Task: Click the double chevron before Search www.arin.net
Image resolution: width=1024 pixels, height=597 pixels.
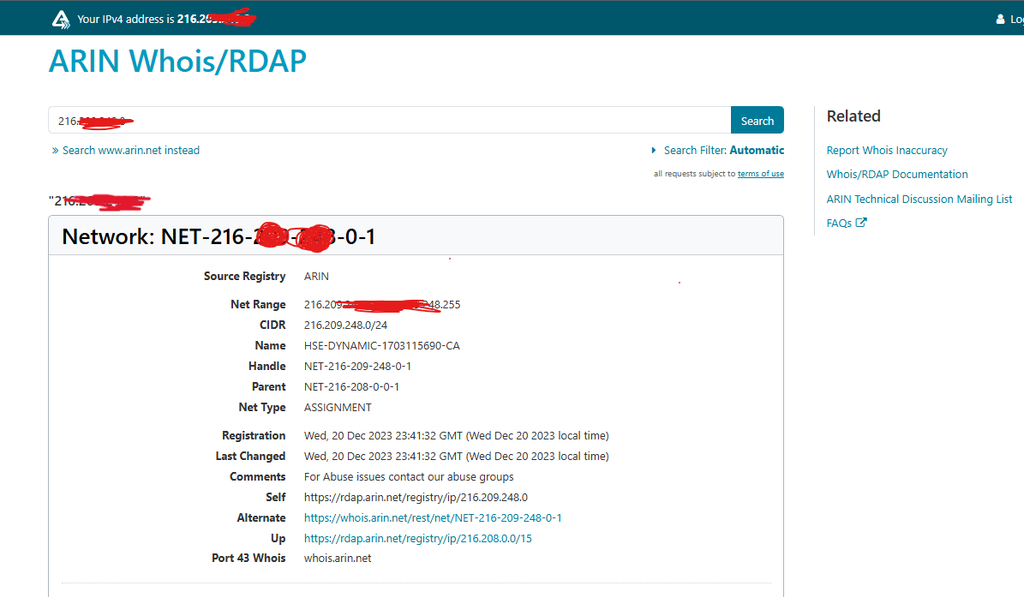Action: pyautogui.click(x=55, y=150)
